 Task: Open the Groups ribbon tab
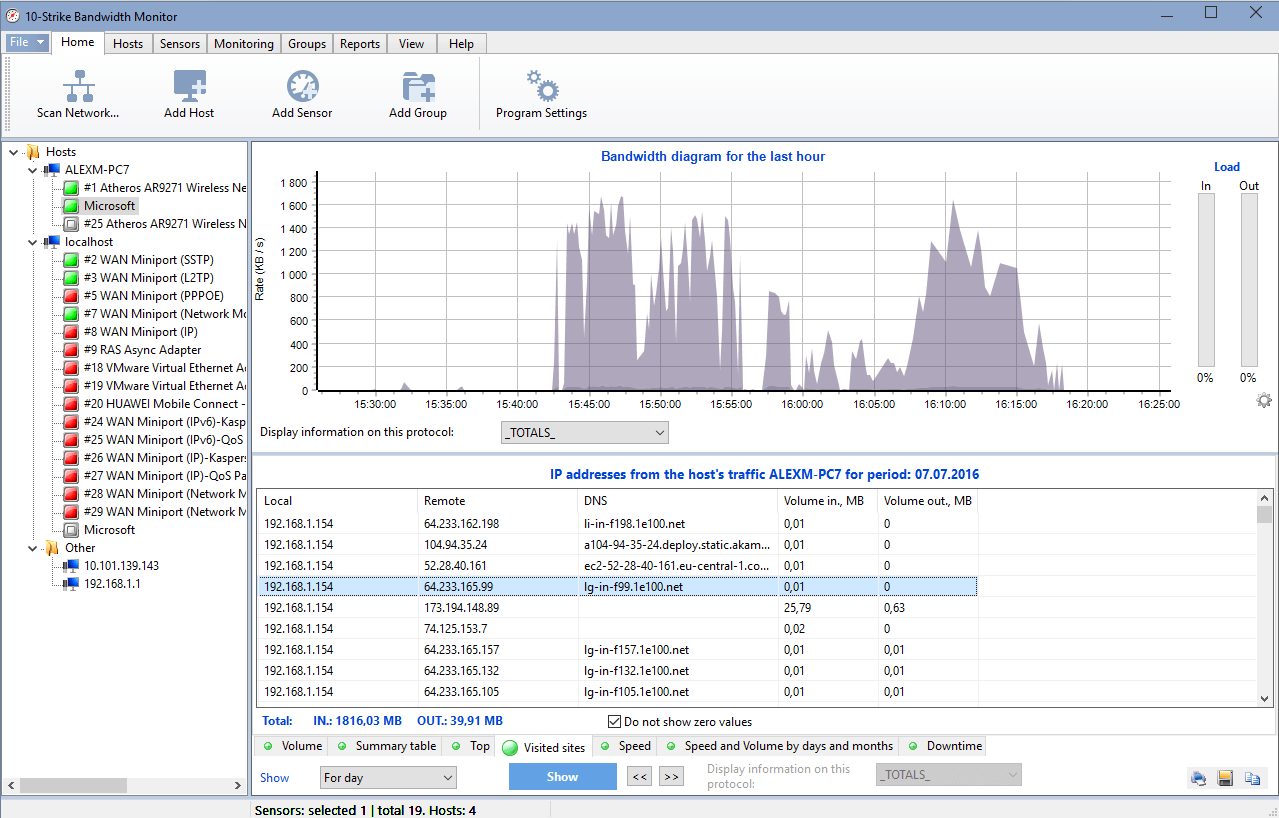coord(307,44)
